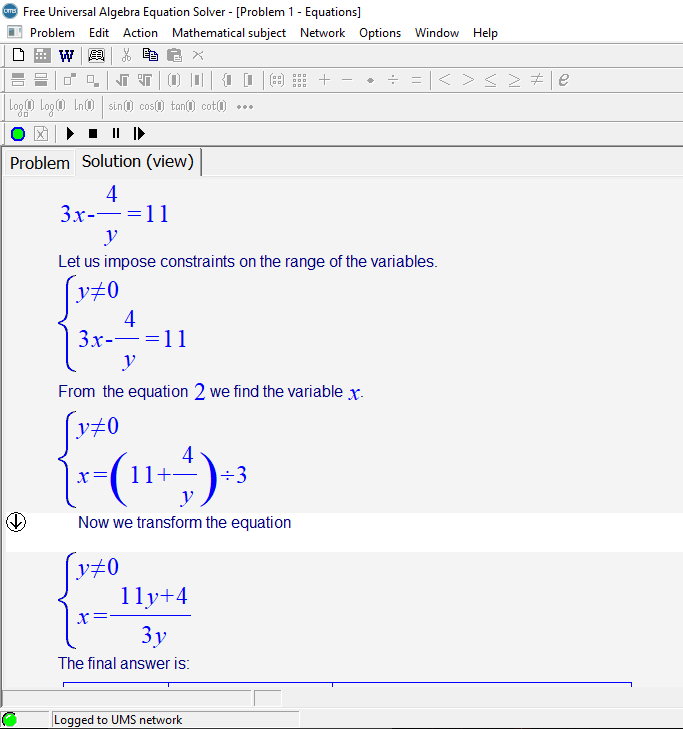The image size is (683, 729).
Task: Insert plus sign from math toolbar
Action: coord(325,80)
